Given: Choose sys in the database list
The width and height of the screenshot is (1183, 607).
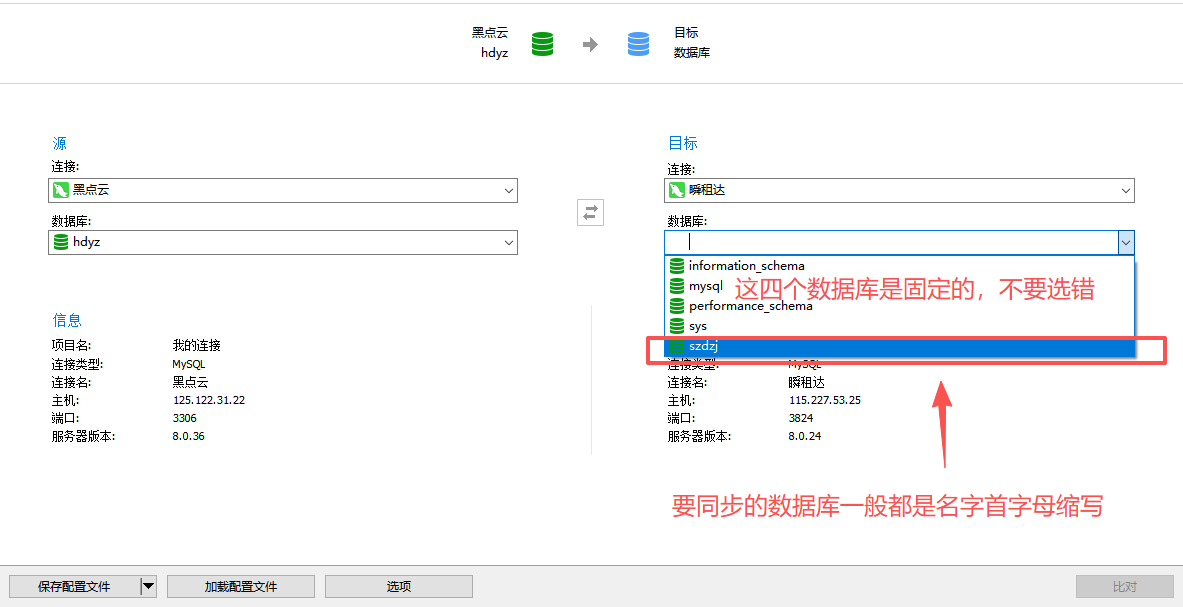Looking at the screenshot, I should click(x=698, y=326).
